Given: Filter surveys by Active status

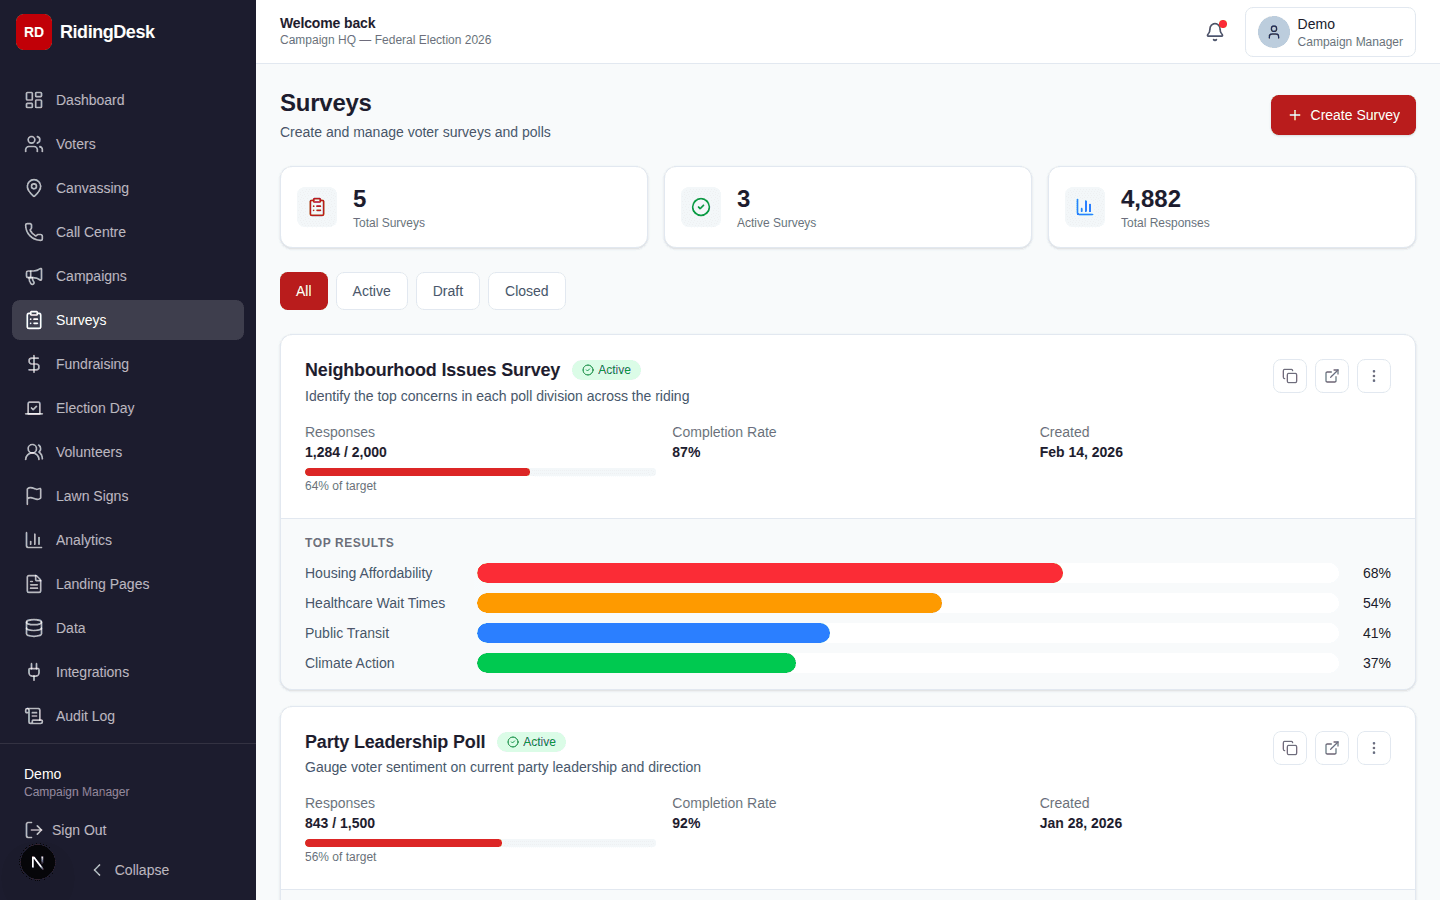Looking at the screenshot, I should pyautogui.click(x=371, y=291).
